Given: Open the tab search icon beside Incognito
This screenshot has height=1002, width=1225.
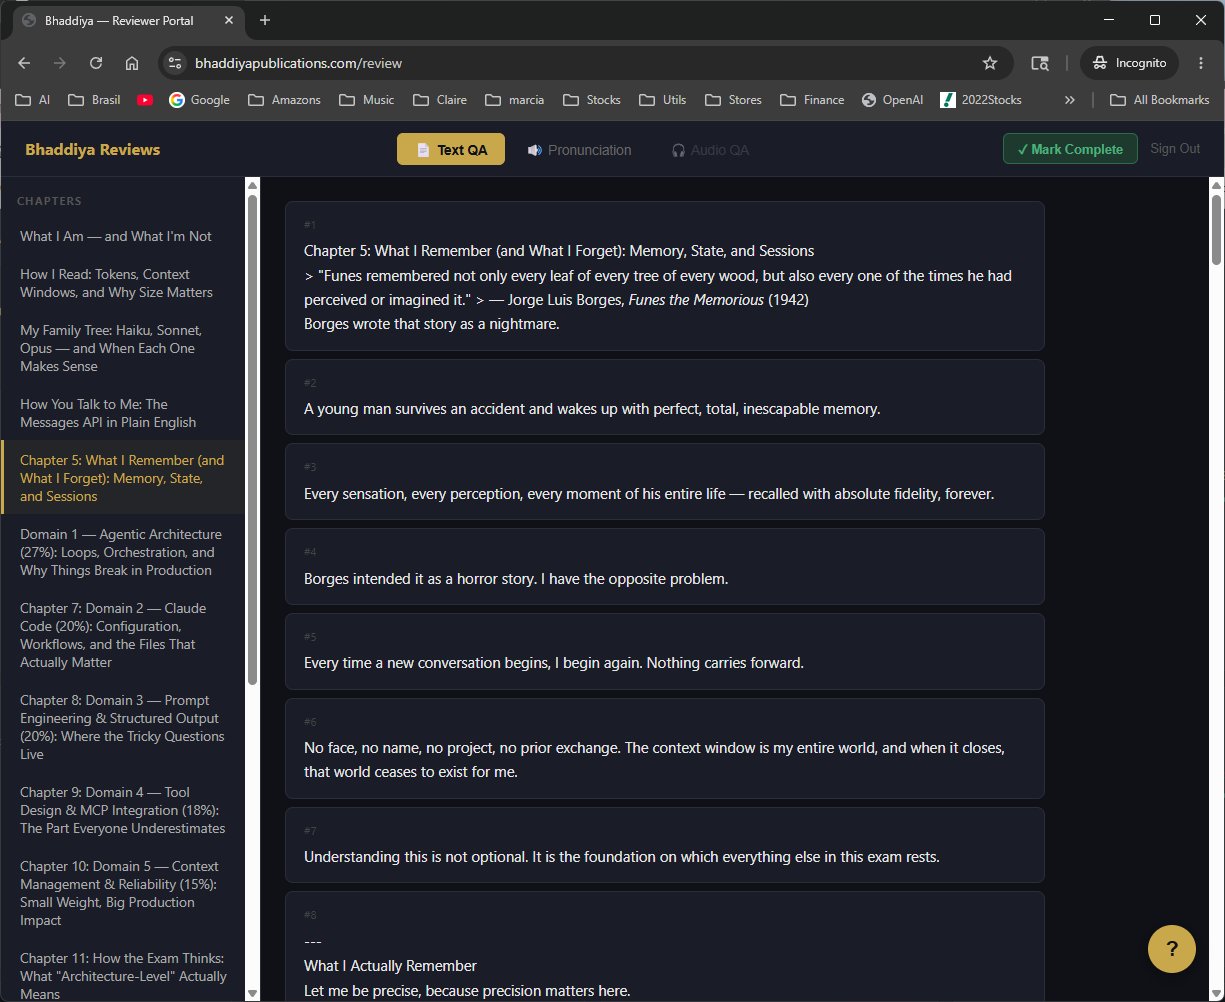Looking at the screenshot, I should point(1040,63).
